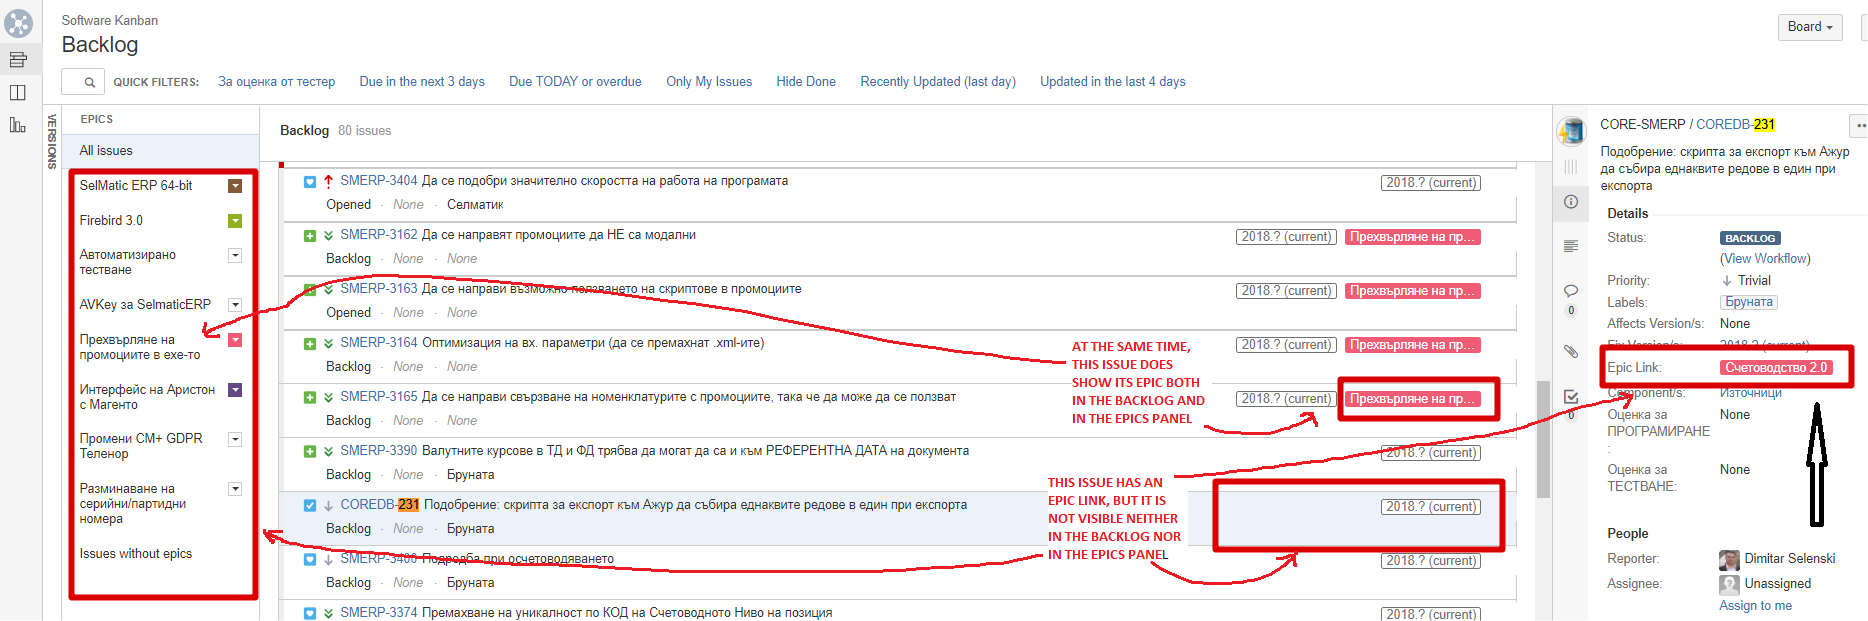Show the issue Details info section icon
The image size is (1868, 621).
[x=1571, y=202]
